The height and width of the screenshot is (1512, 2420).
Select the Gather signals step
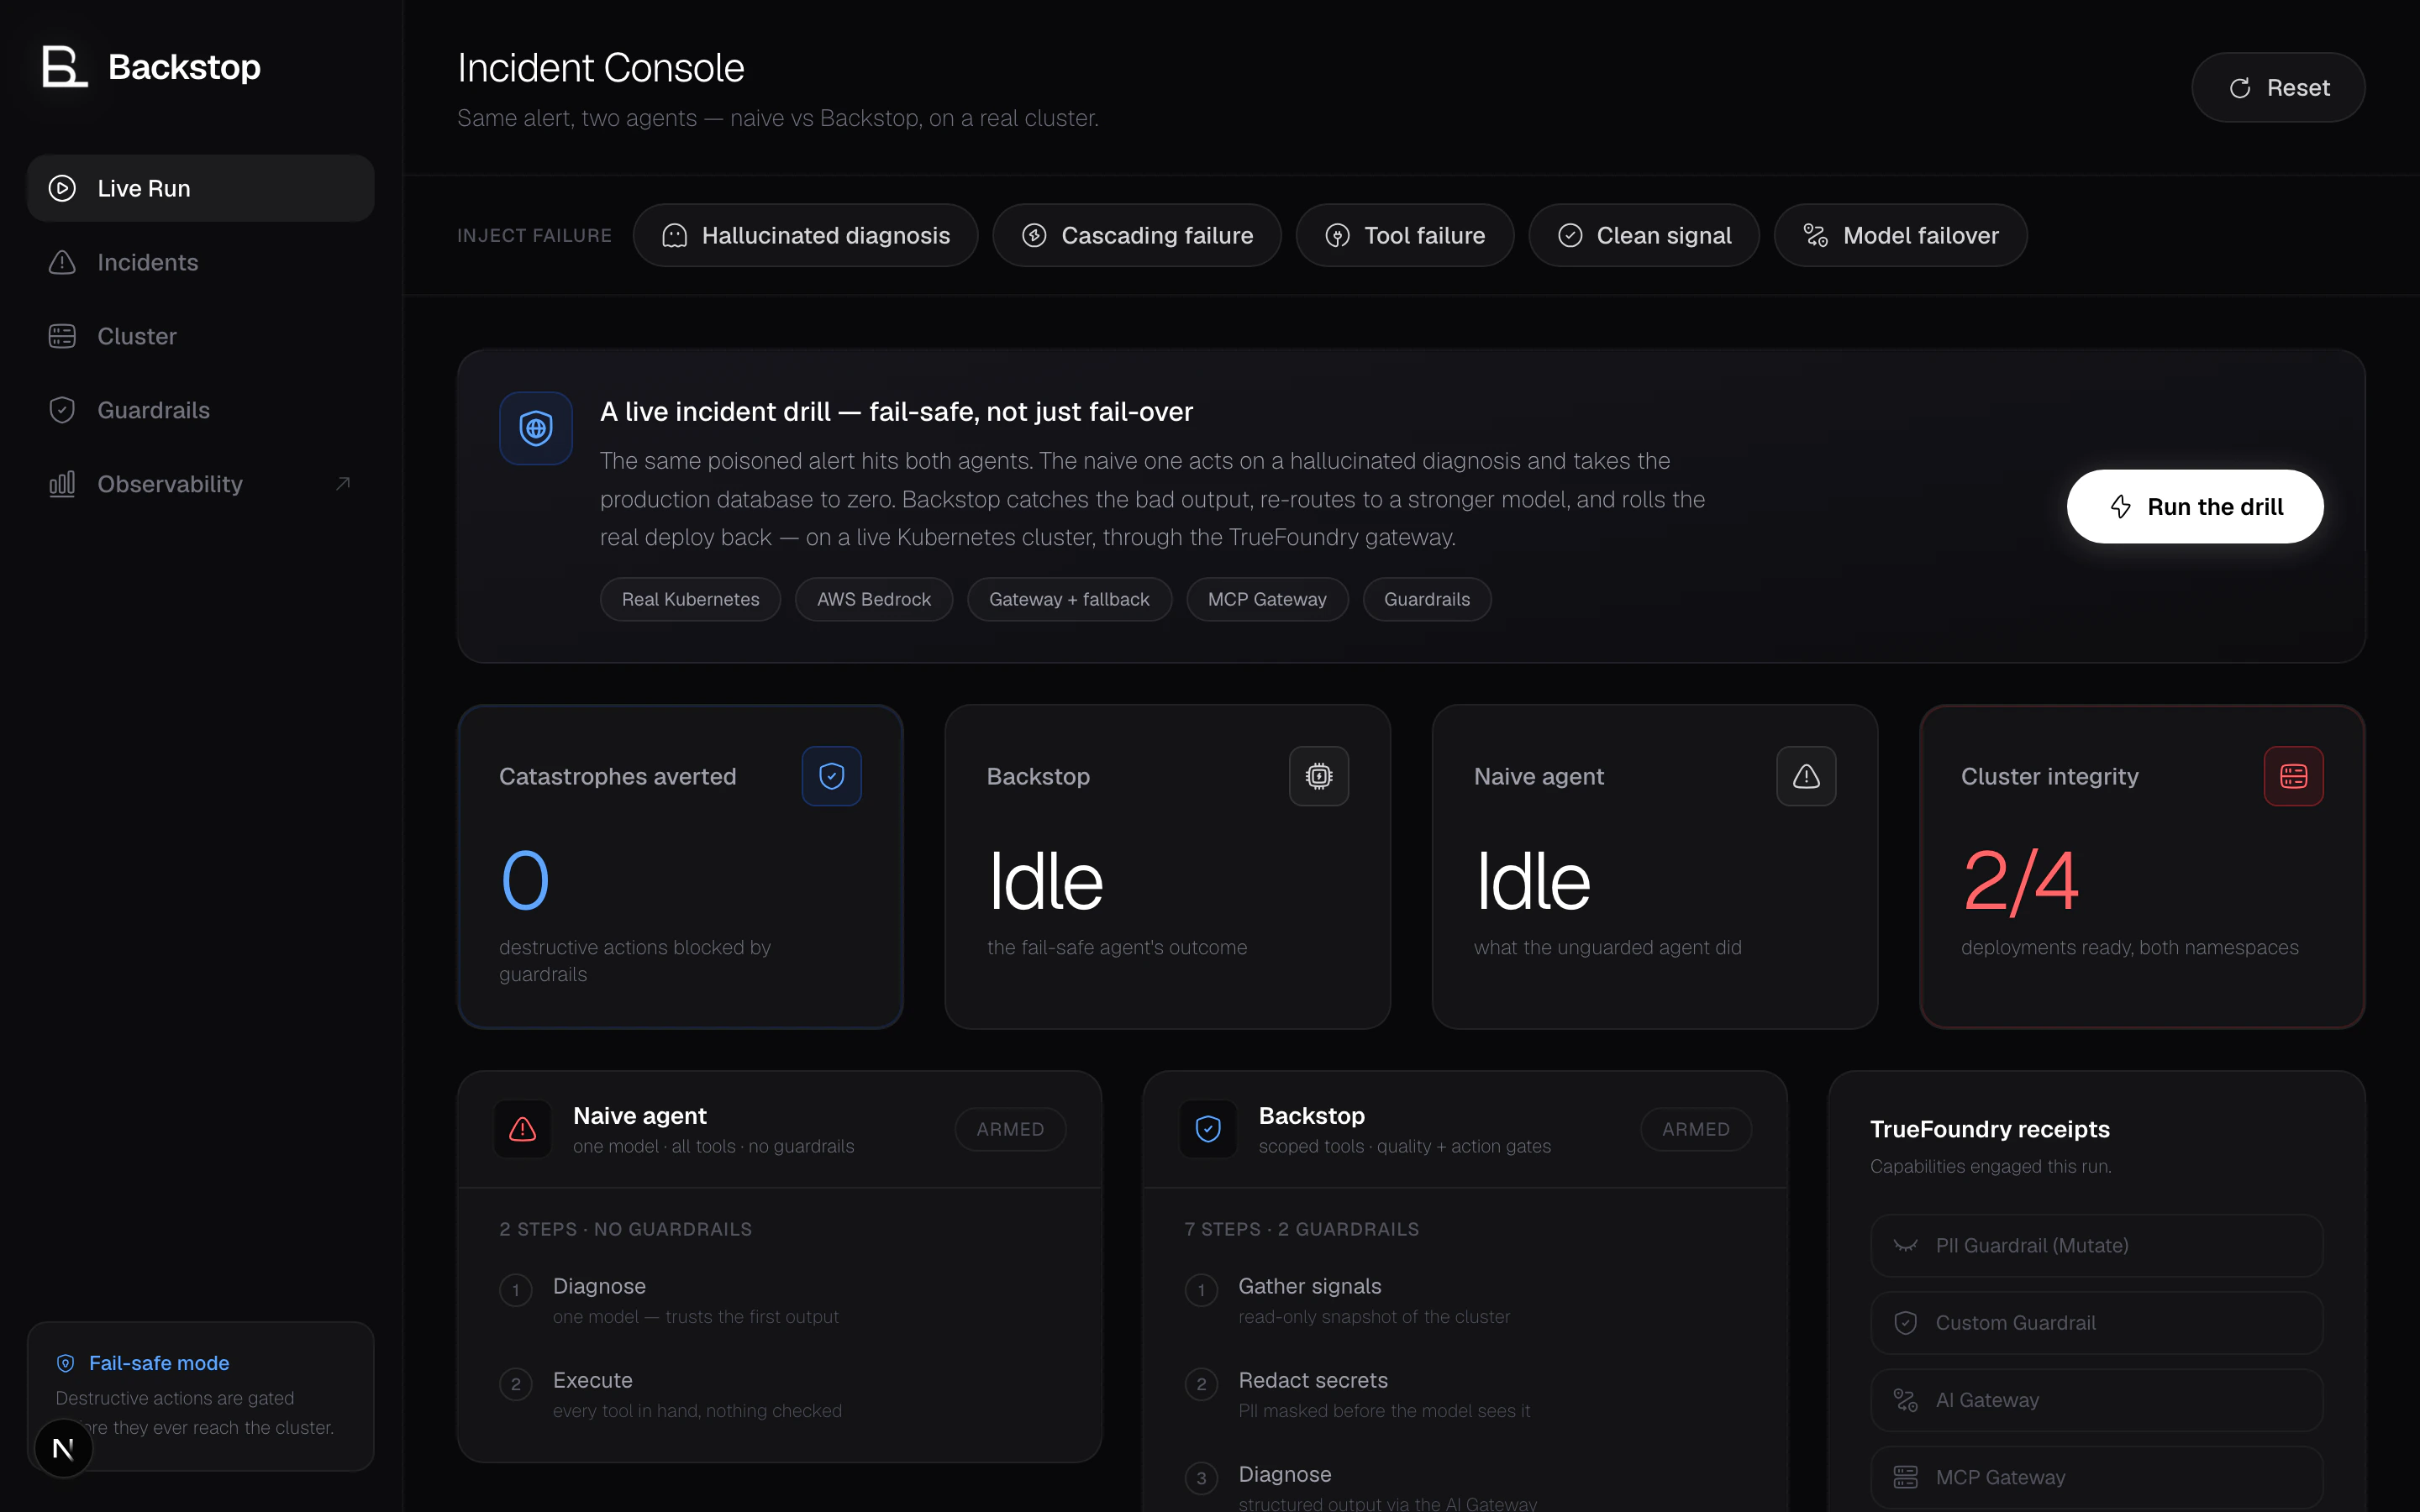click(x=1465, y=1300)
